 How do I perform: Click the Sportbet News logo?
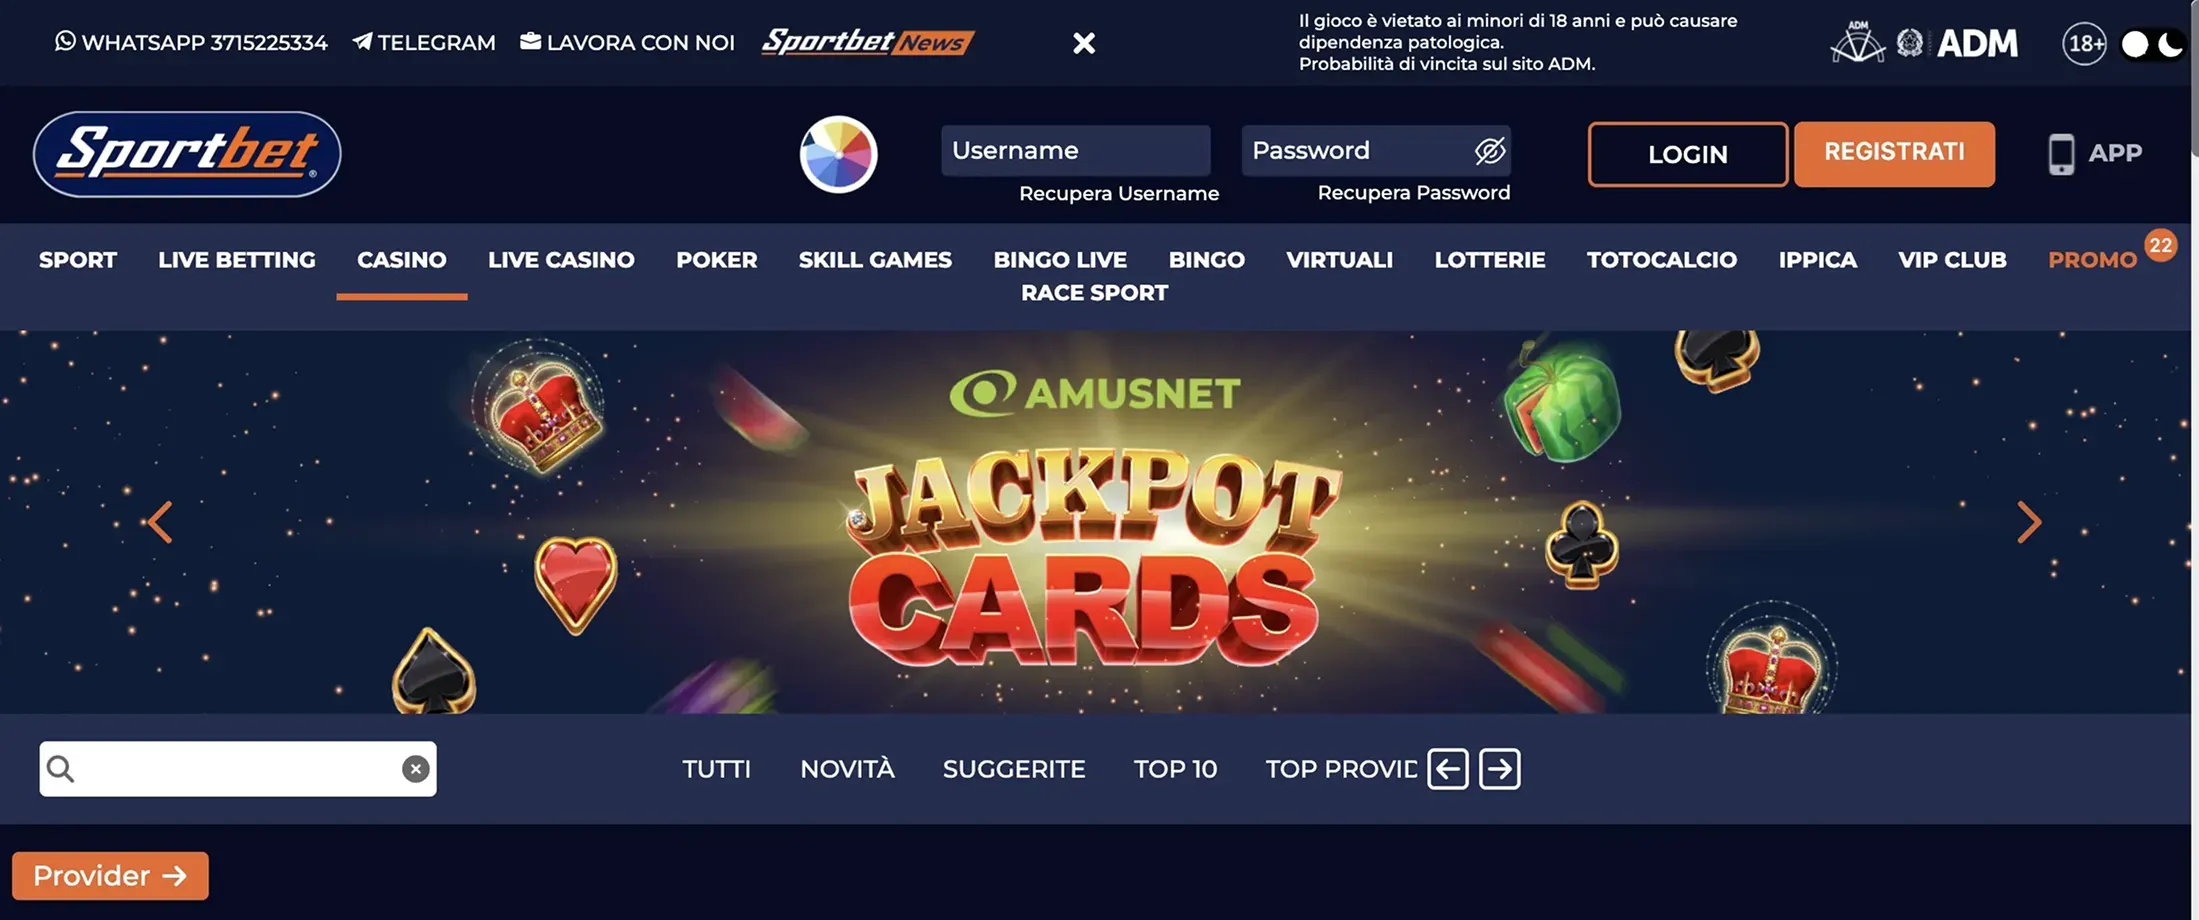867,42
